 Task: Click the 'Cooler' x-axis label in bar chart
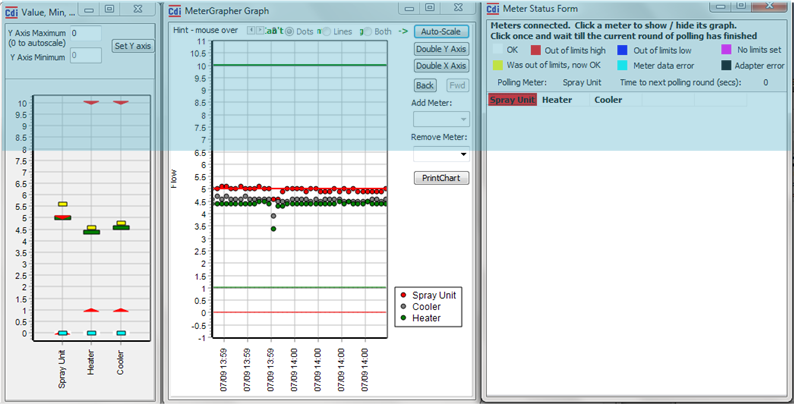(120, 363)
